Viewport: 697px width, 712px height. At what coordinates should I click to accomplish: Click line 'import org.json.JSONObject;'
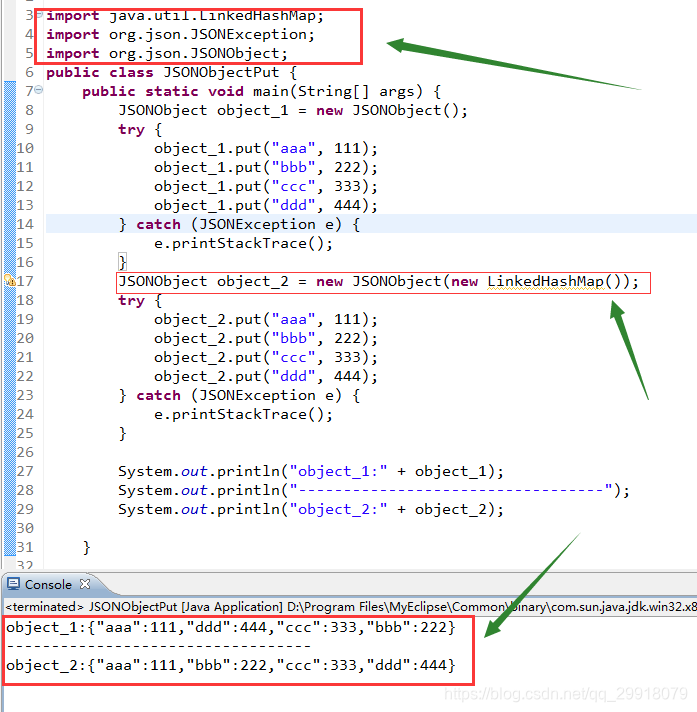167,54
